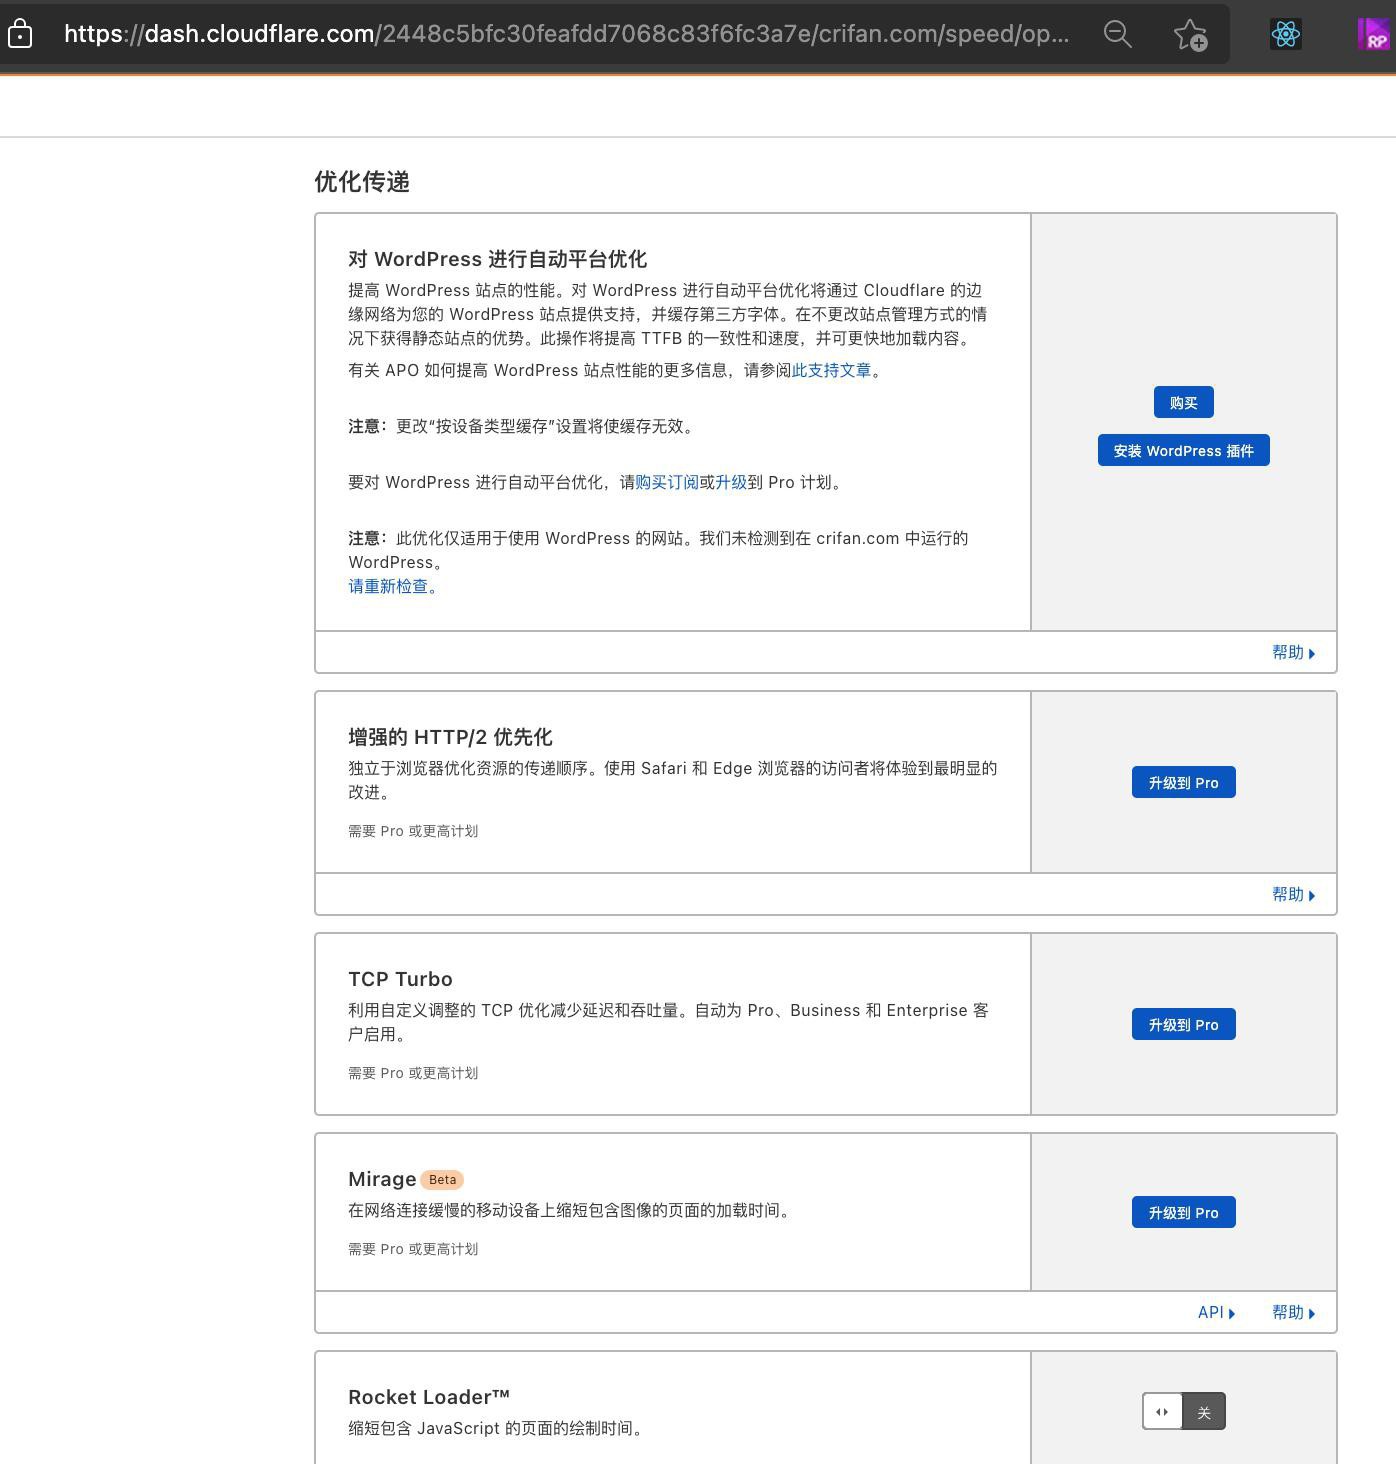This screenshot has height=1464, width=1396.
Task: Click 需要 Pro 或更高计划 under TCP Turbo
Action: click(413, 1073)
